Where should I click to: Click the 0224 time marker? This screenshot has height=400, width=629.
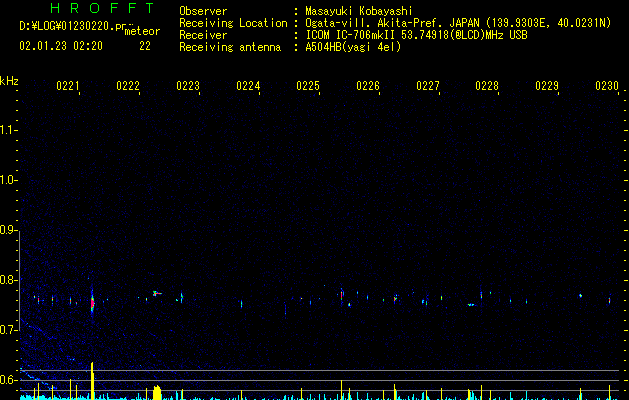point(248,85)
